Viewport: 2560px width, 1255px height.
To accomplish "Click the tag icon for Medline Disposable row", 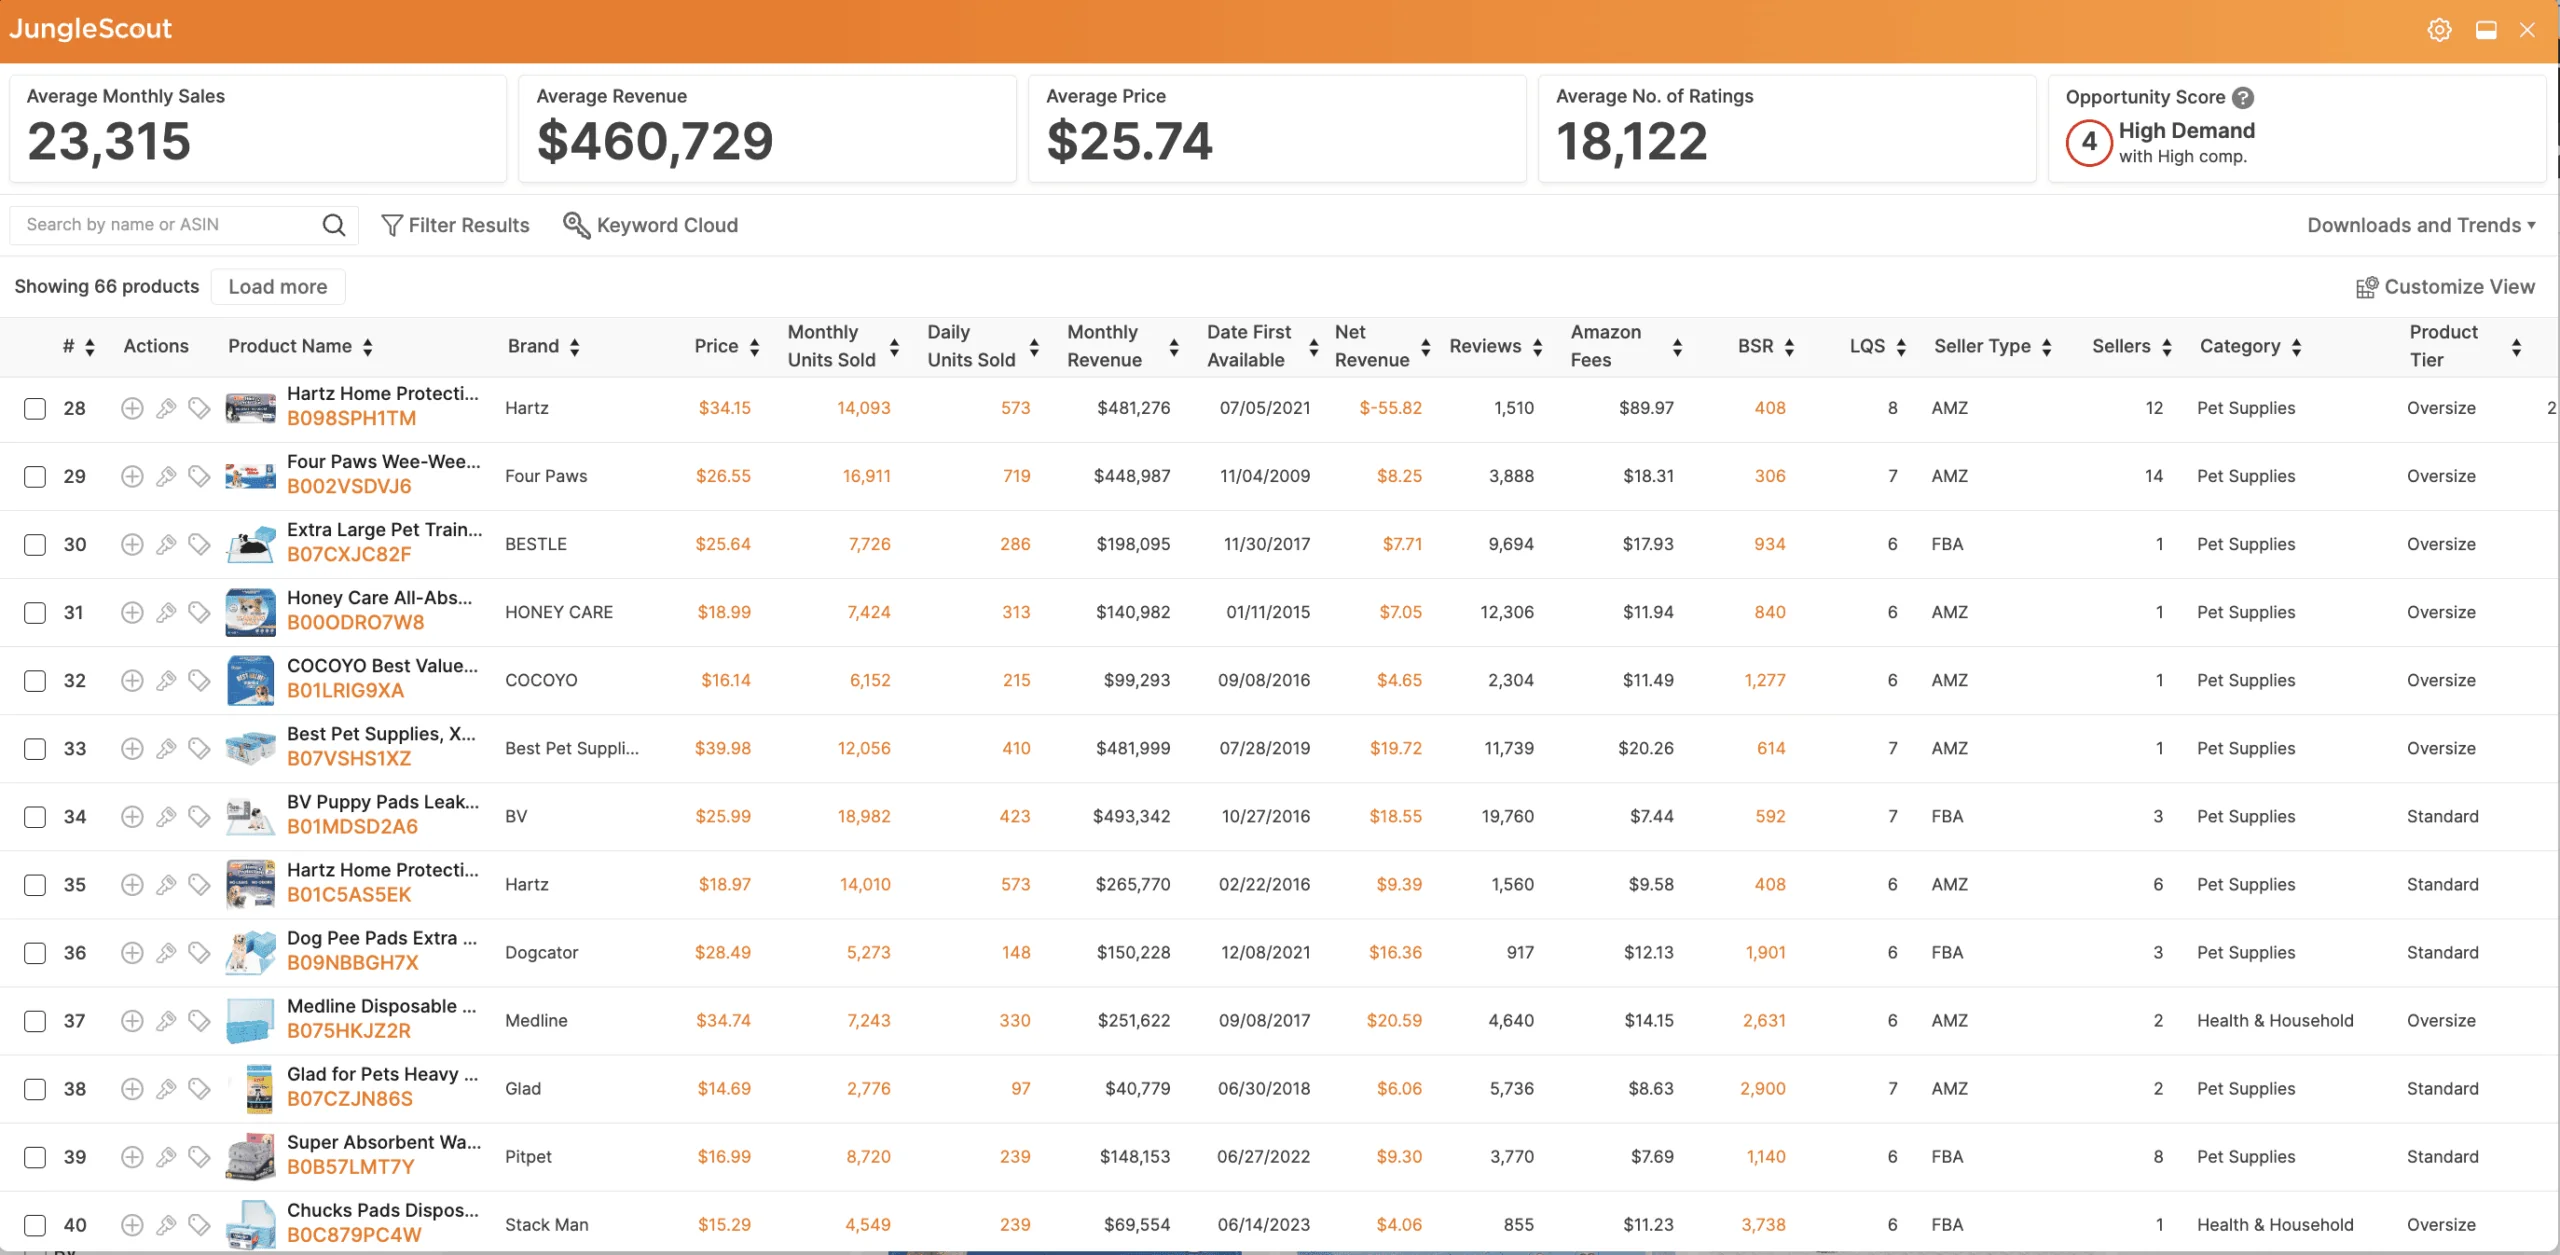I will 199,1020.
